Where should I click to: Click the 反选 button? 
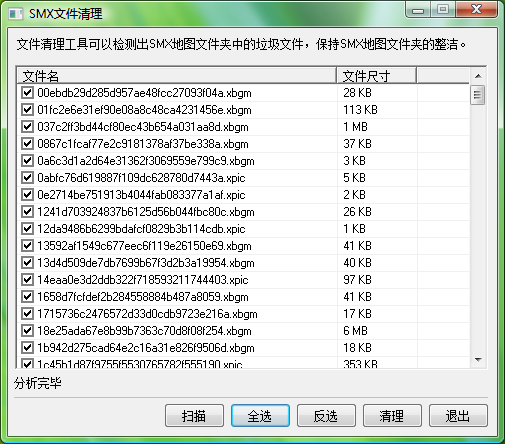click(326, 416)
